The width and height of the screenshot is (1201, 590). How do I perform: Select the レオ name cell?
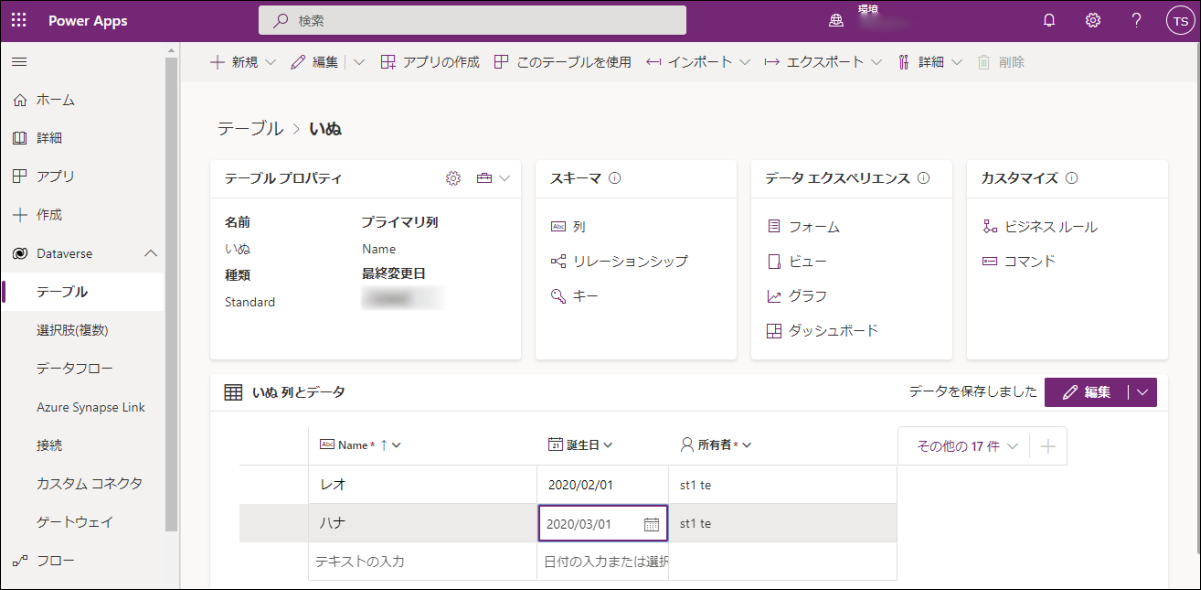(423, 485)
